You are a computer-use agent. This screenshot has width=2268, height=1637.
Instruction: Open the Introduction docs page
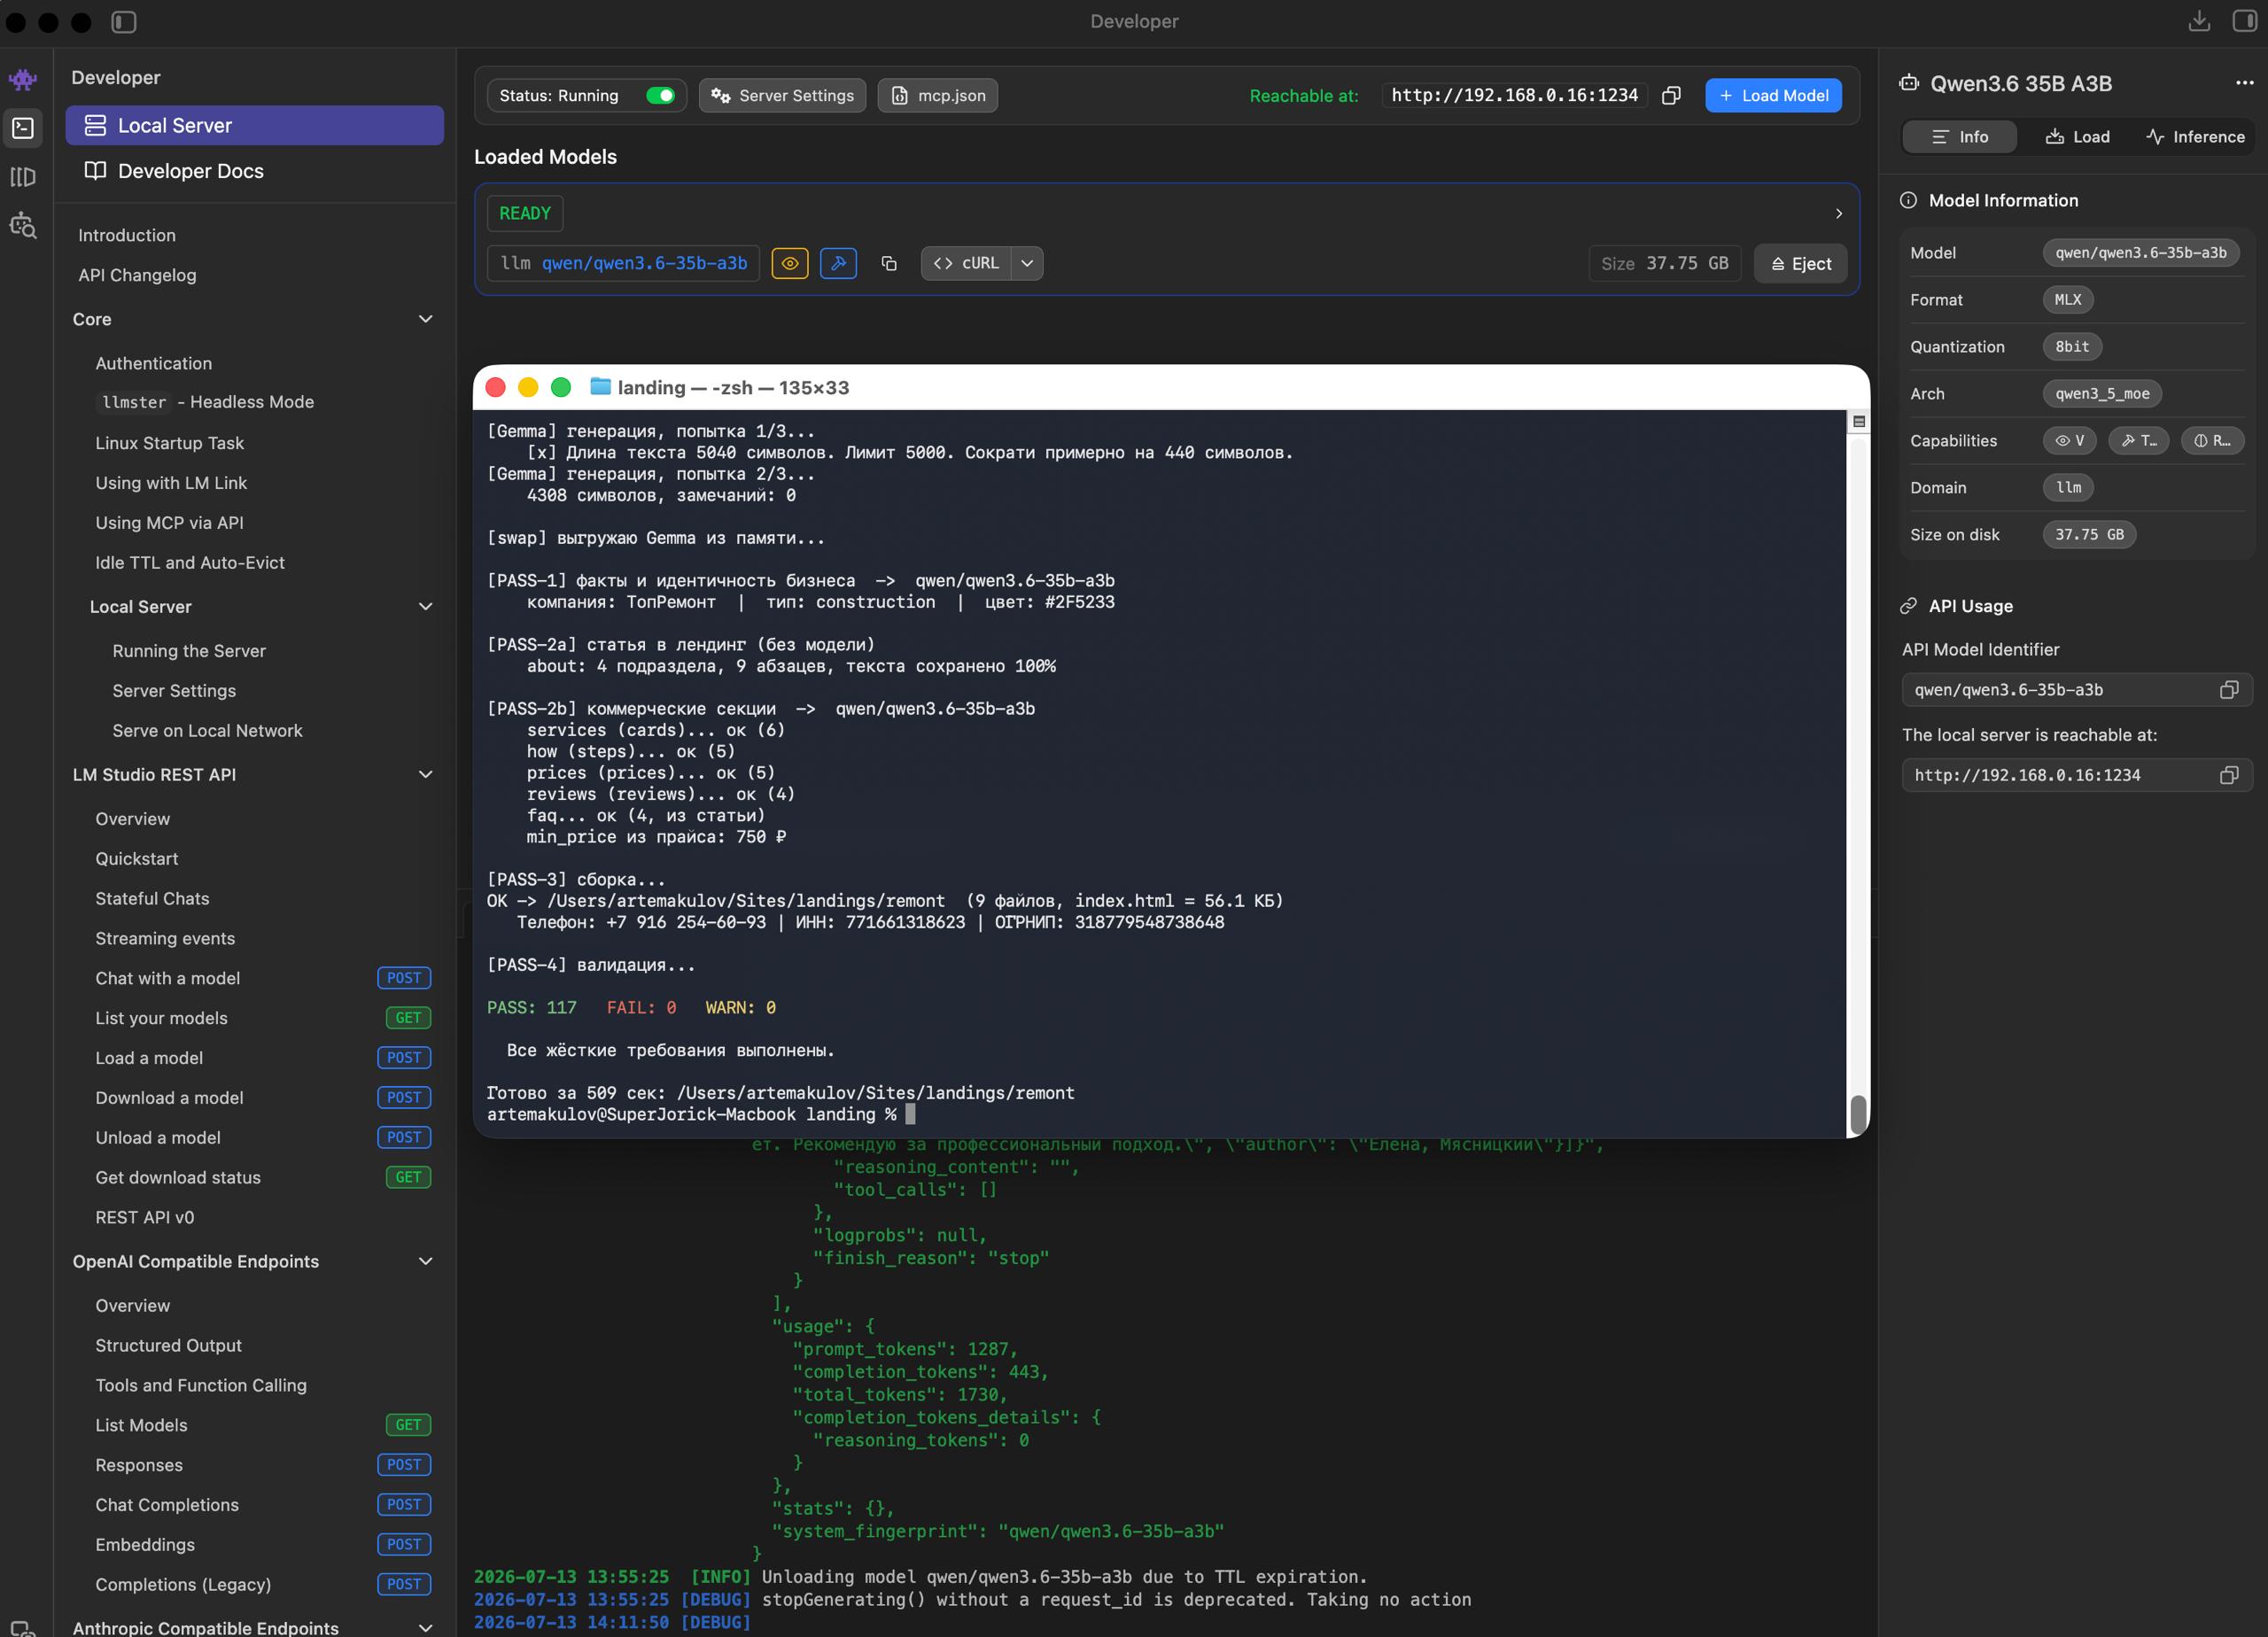tap(127, 236)
